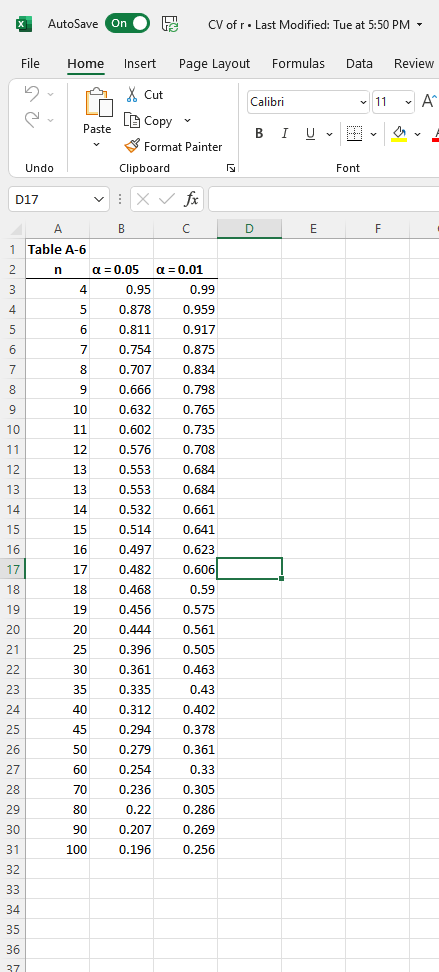The height and width of the screenshot is (972, 439).
Task: Expand the Copy options arrow
Action: (x=187, y=121)
